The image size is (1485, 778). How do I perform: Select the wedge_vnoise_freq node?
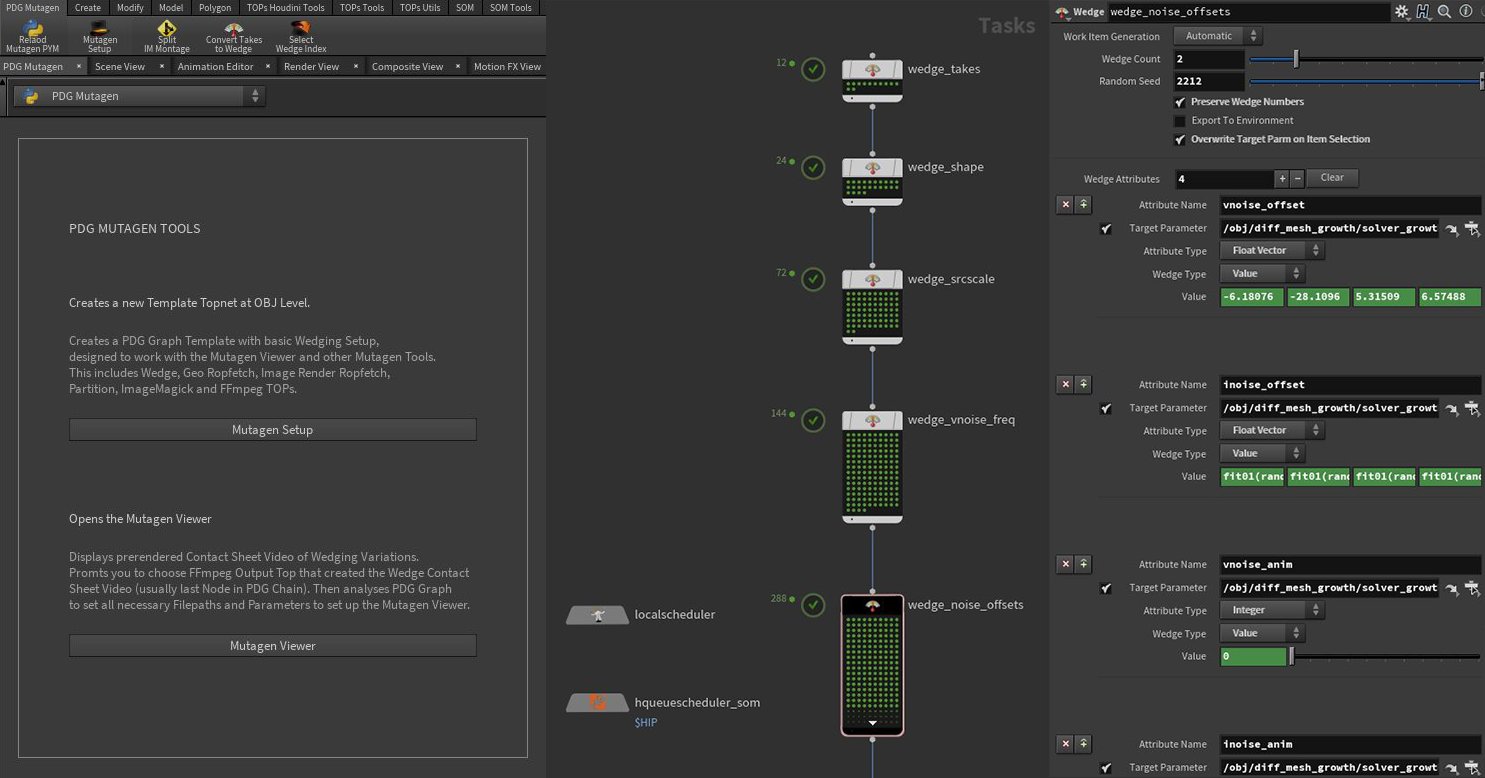pos(872,466)
